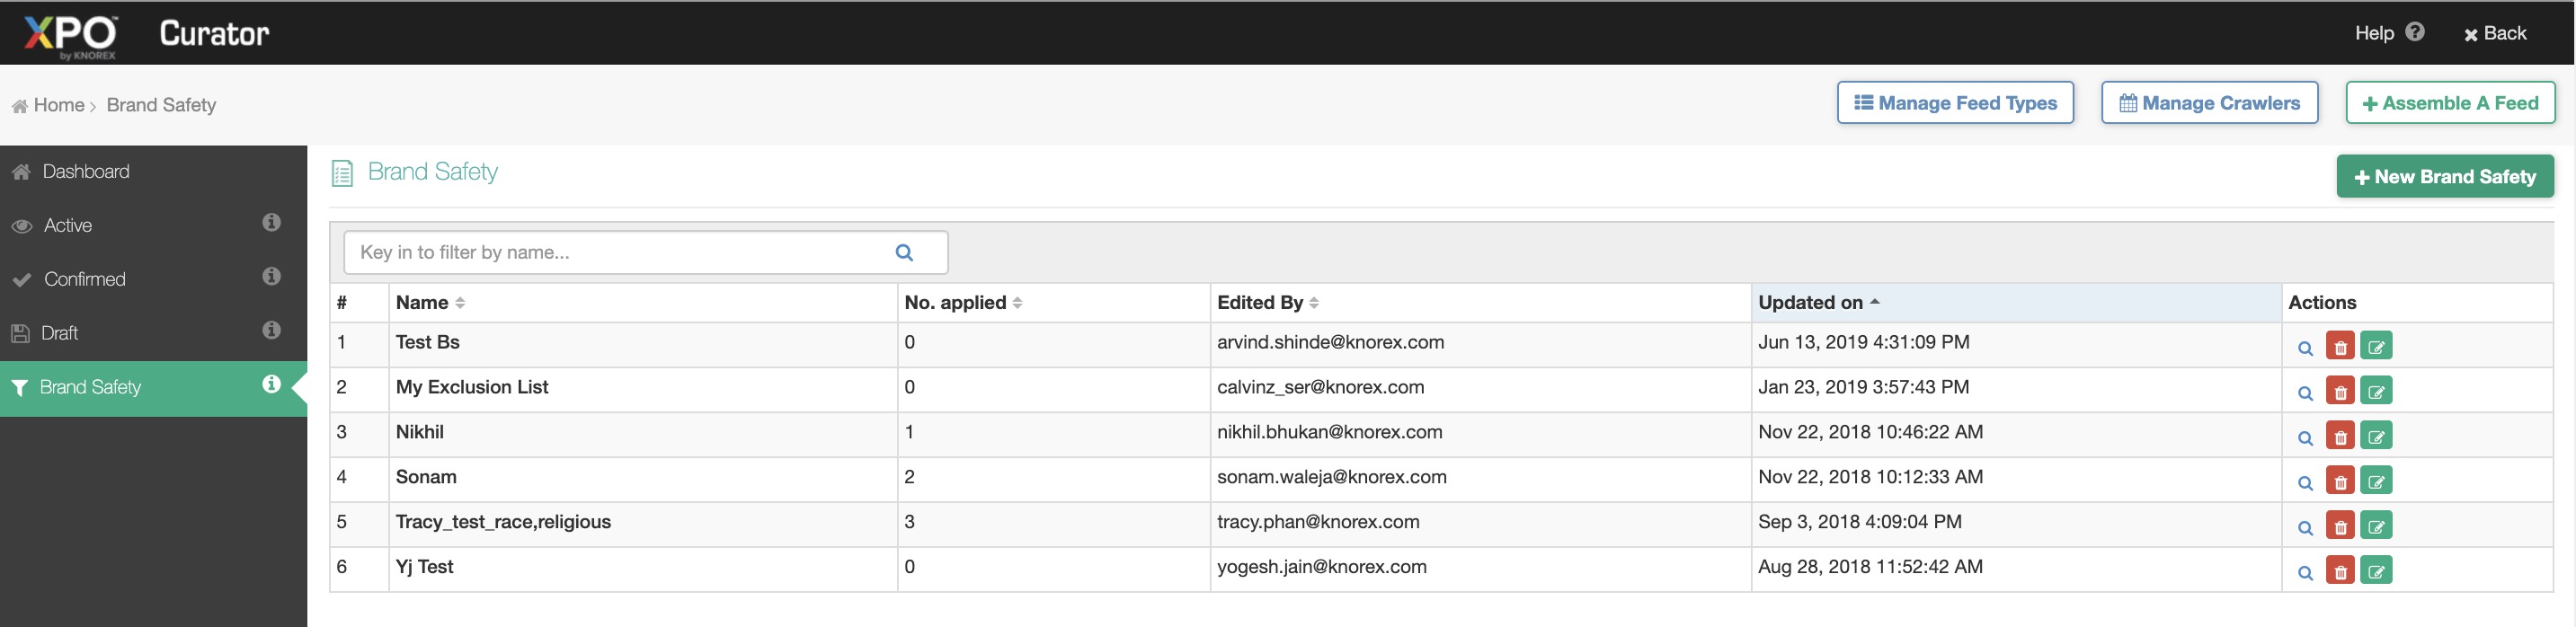This screenshot has width=2576, height=627.
Task: View details of the Nikhil entry
Action: (2305, 437)
